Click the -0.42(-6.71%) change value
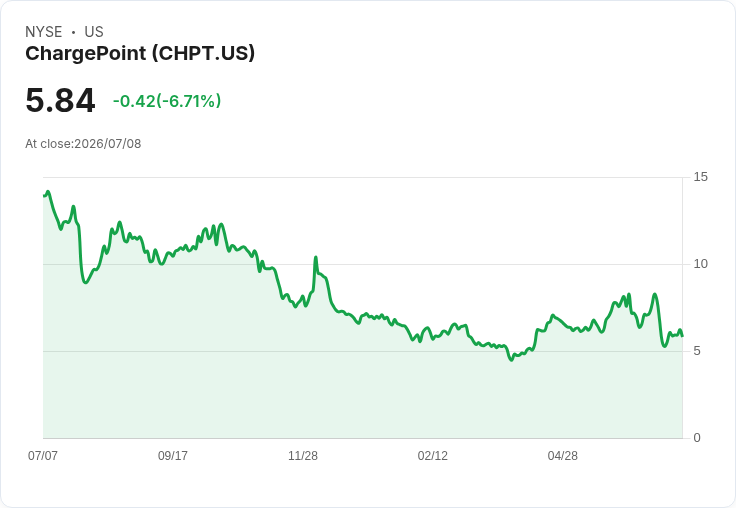This screenshot has width=736, height=508. [167, 101]
